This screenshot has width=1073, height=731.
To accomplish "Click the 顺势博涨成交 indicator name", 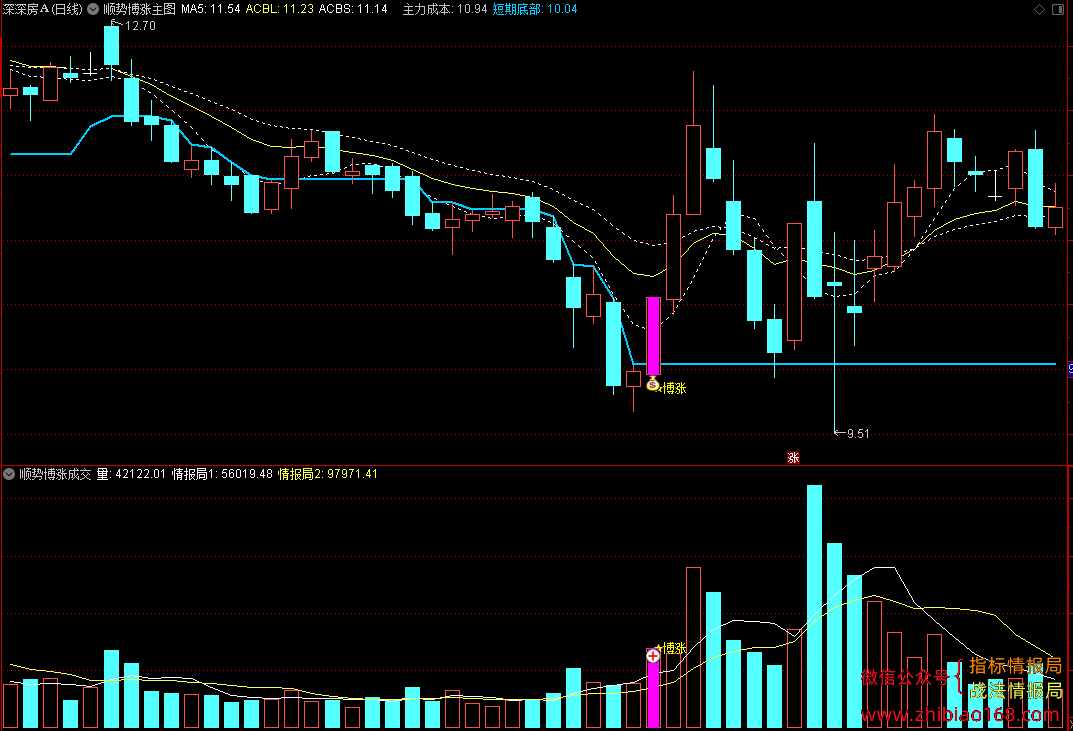I will click(x=55, y=474).
